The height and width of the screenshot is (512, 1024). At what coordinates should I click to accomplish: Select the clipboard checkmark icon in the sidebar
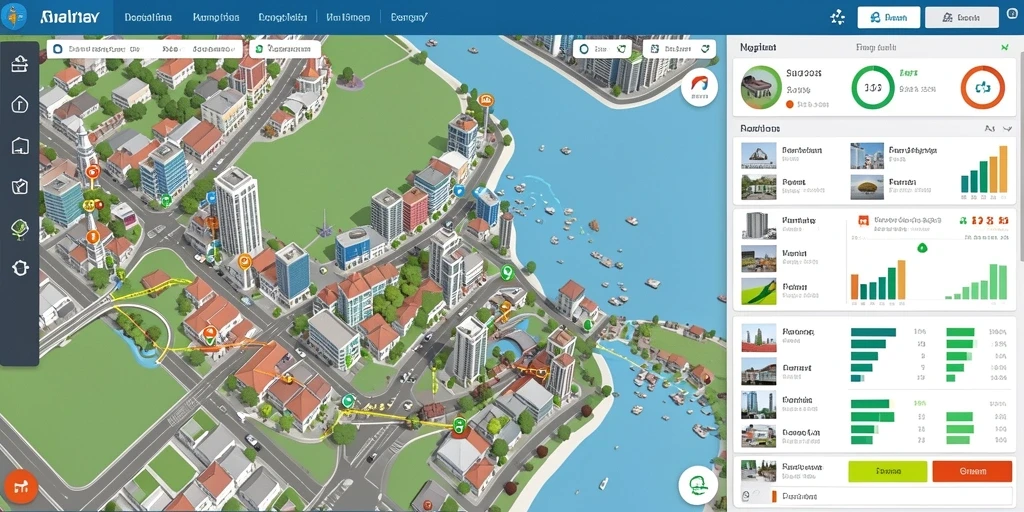click(20, 187)
